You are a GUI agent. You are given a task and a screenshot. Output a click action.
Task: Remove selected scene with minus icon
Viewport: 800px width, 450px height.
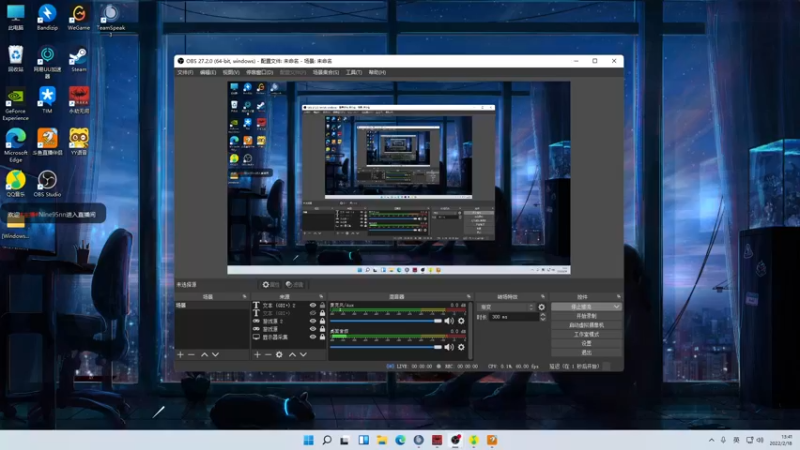coord(191,355)
